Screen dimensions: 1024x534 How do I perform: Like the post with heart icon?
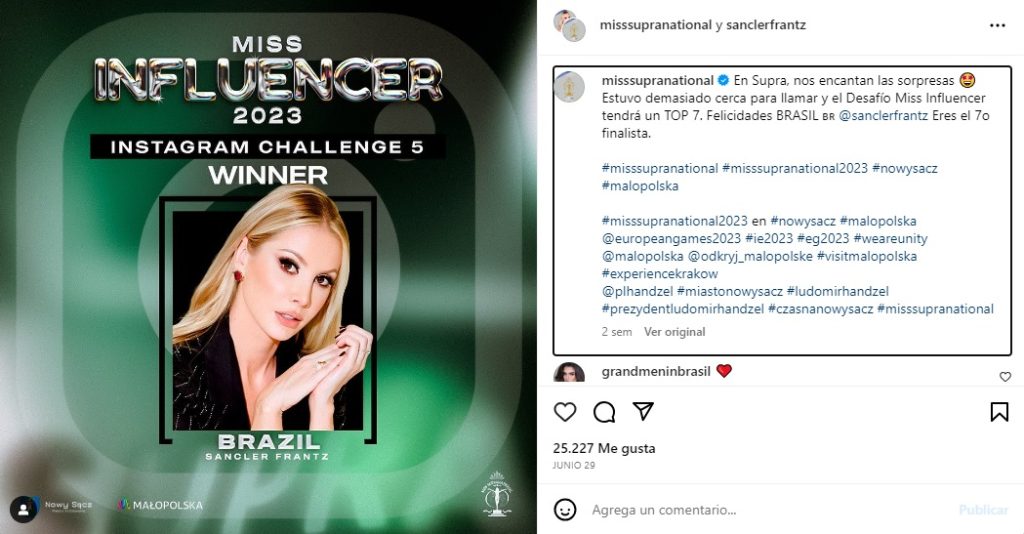[x=565, y=412]
